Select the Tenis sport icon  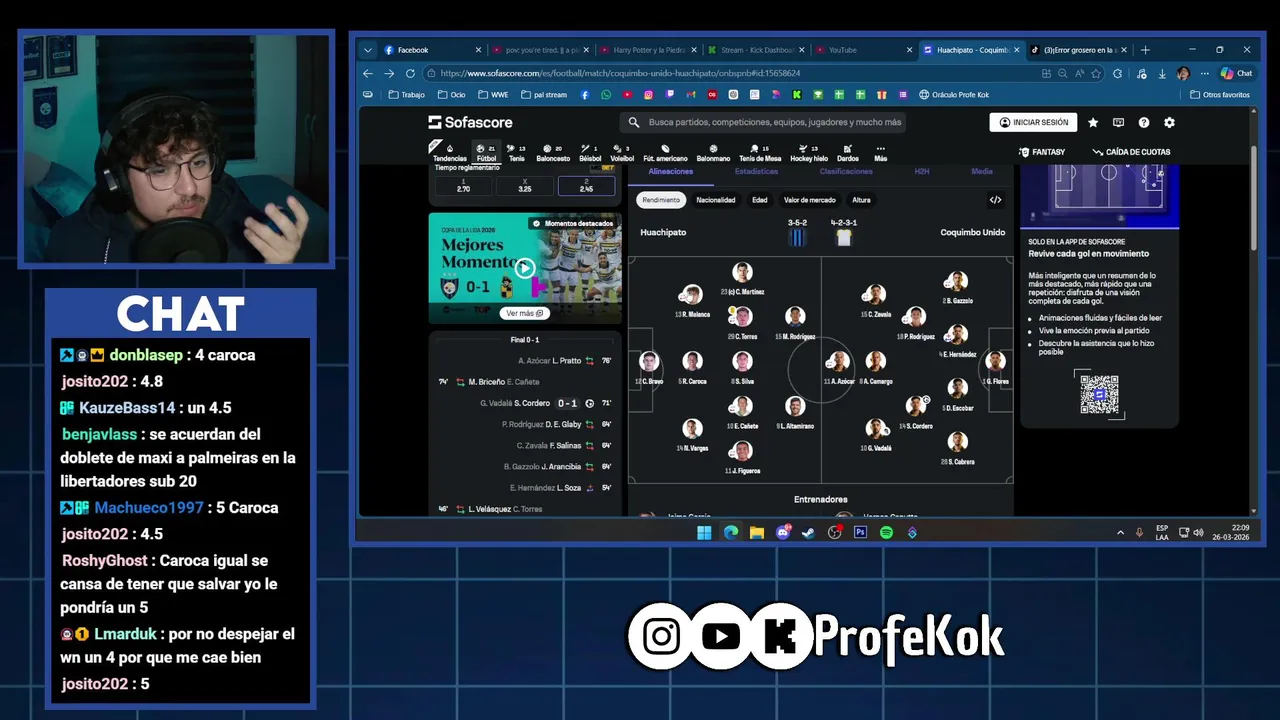(x=516, y=153)
